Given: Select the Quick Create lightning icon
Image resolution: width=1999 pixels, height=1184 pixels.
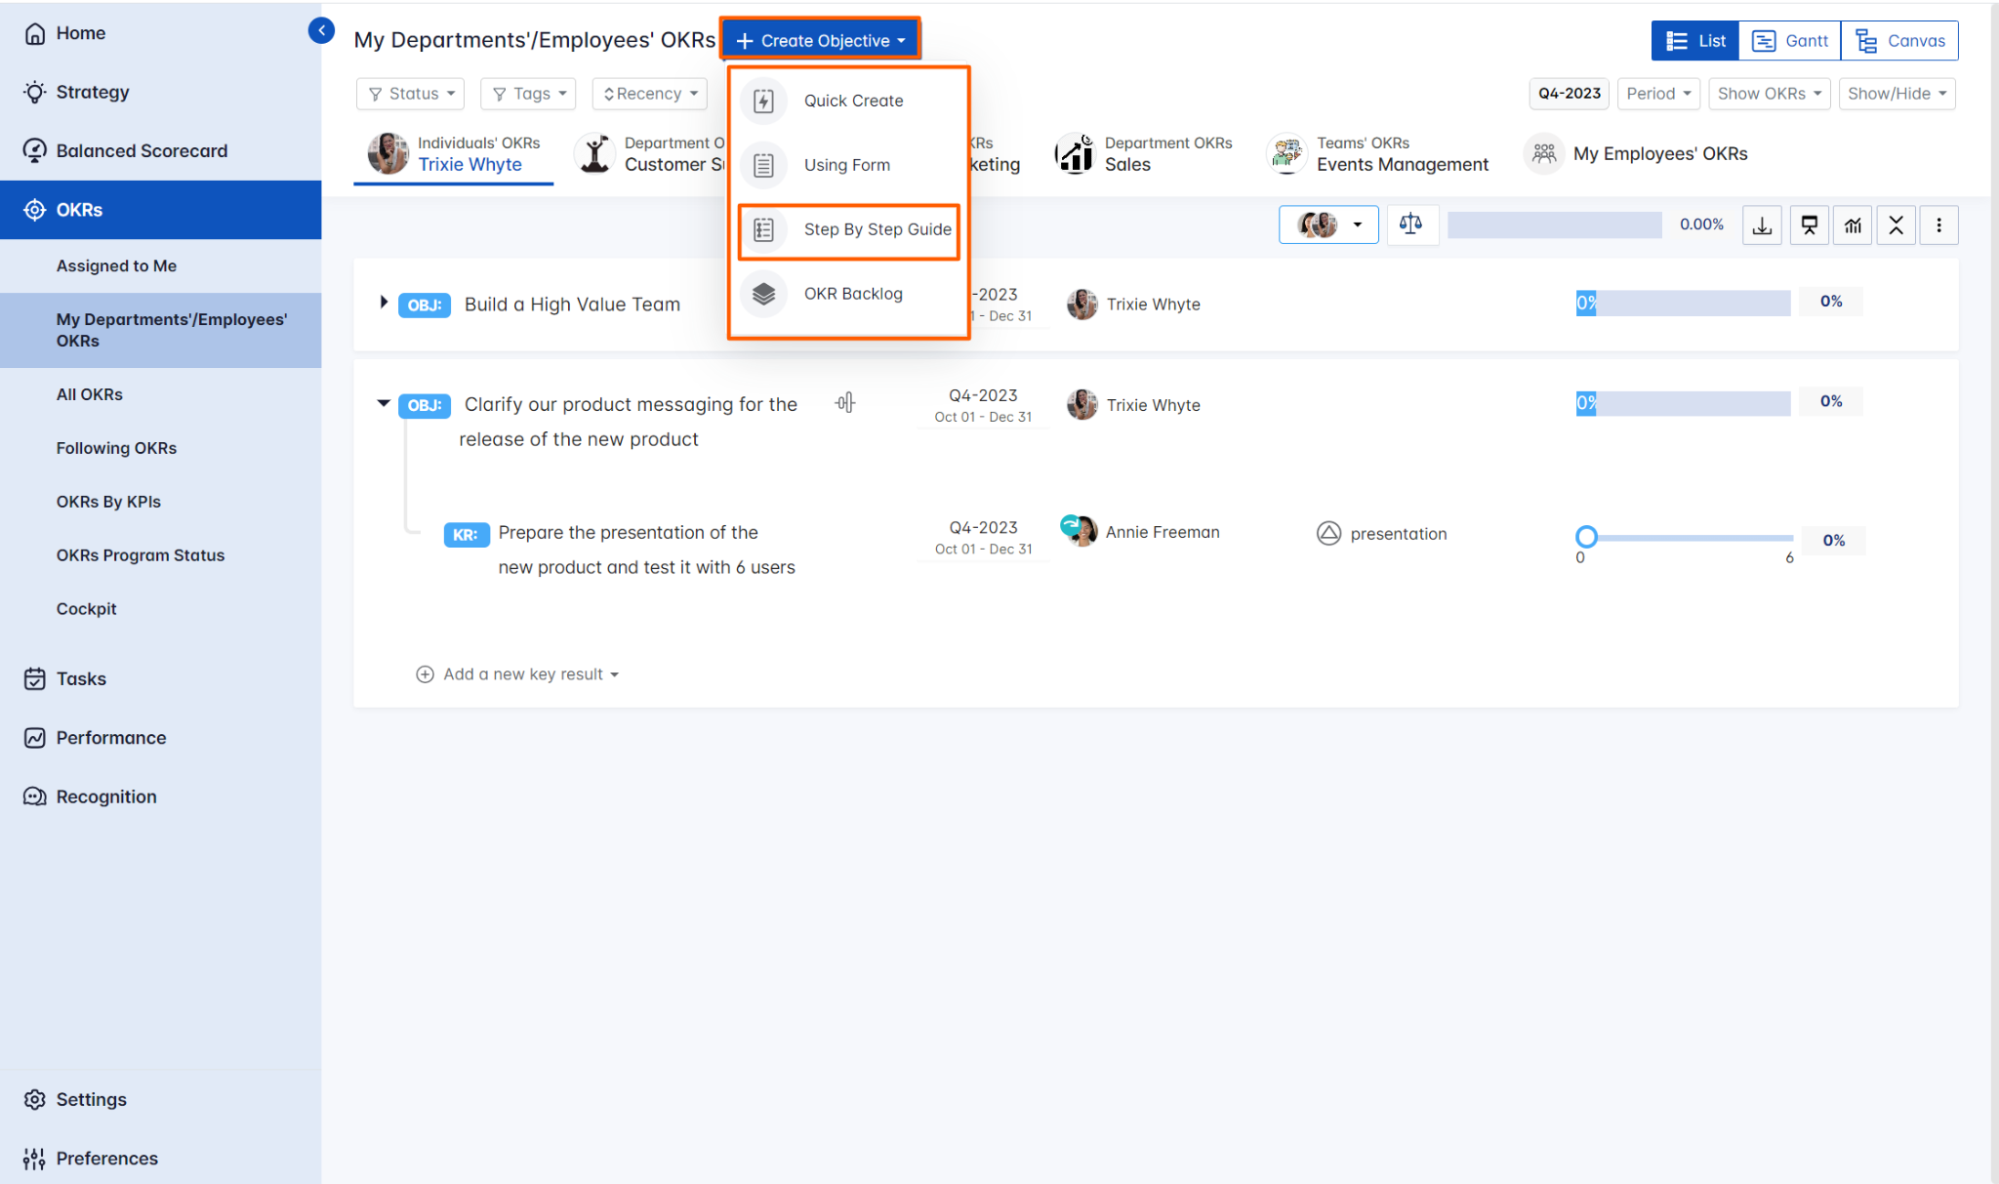Looking at the screenshot, I should [x=763, y=100].
